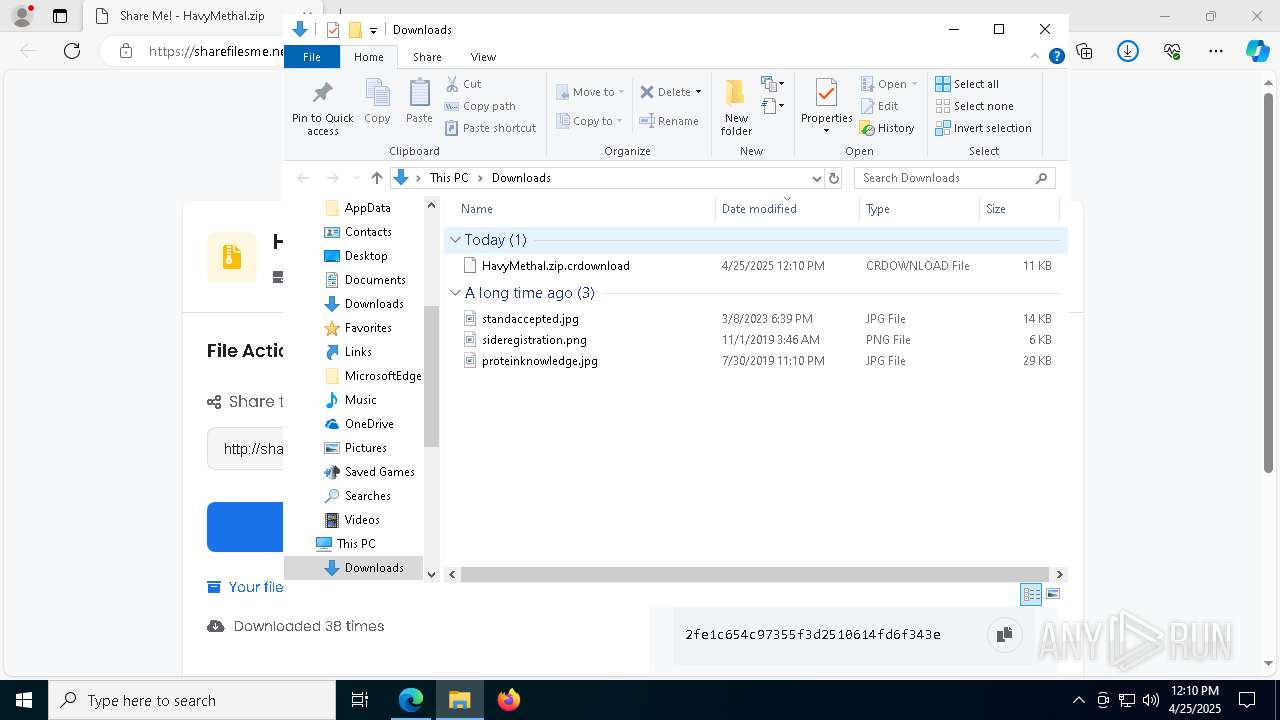Switch to the Share ribbon tab

[x=427, y=57]
